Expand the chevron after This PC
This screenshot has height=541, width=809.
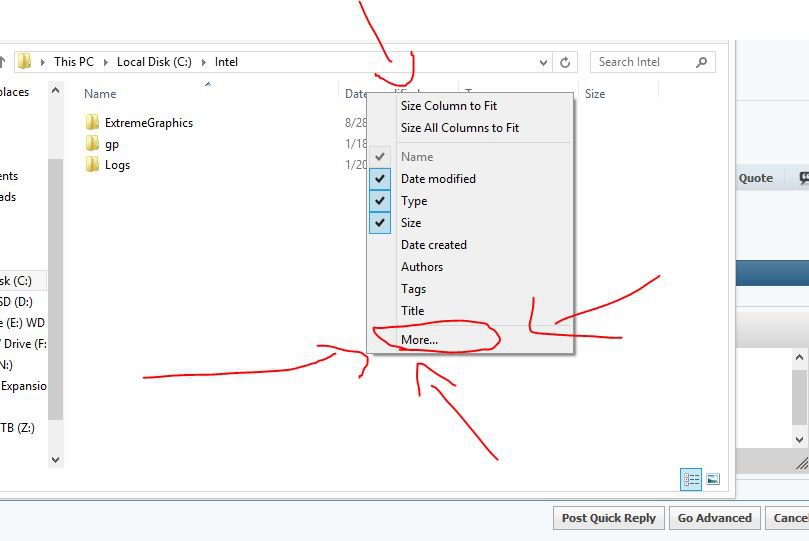[105, 62]
